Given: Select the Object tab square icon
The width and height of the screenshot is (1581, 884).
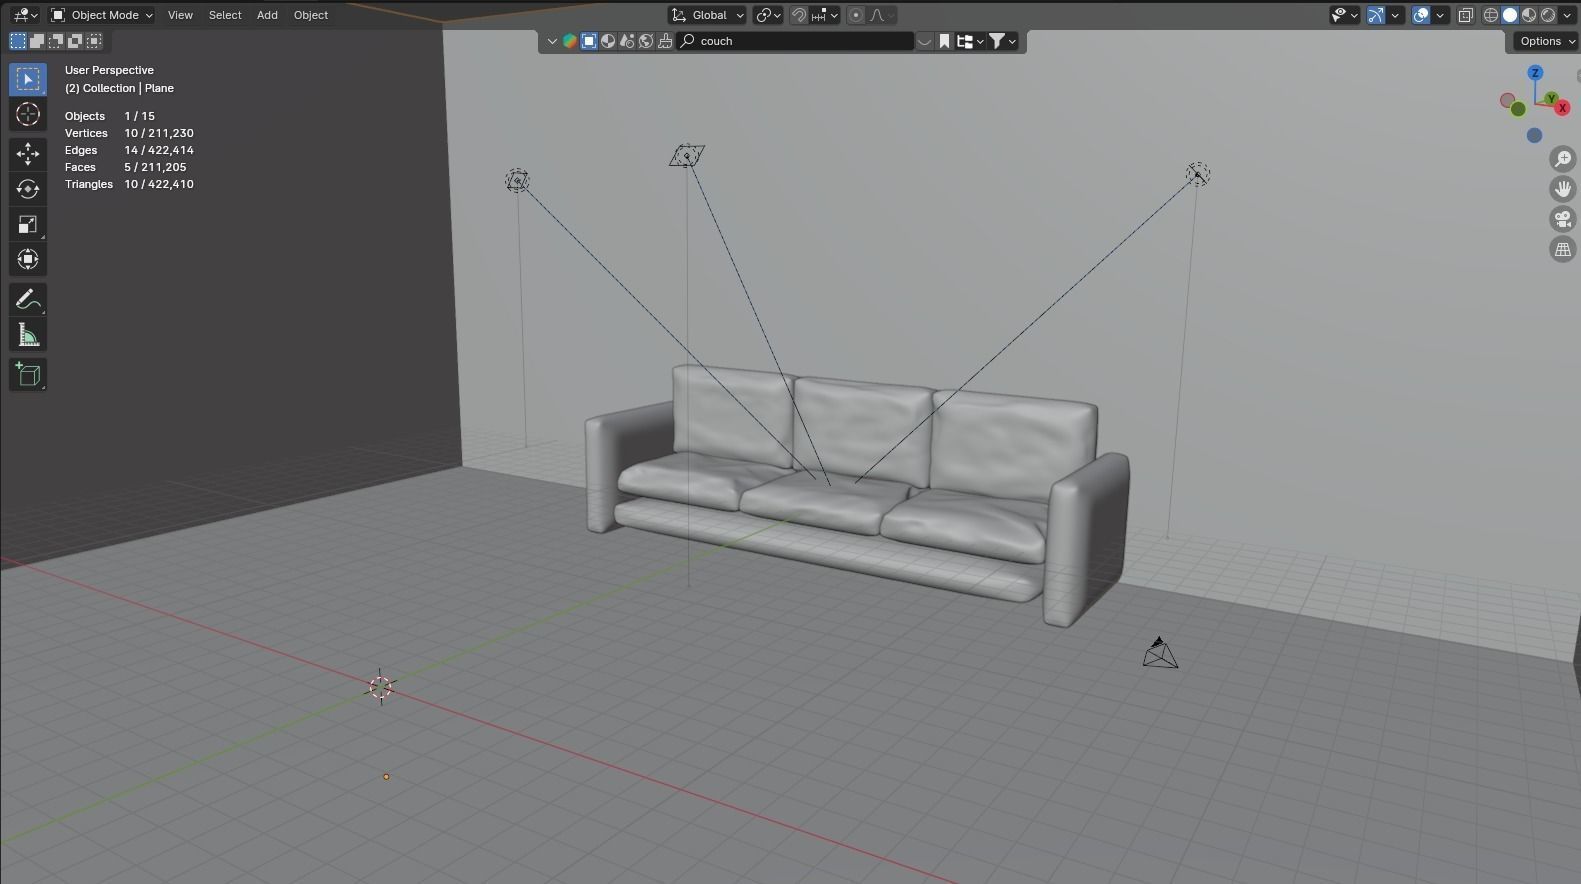Looking at the screenshot, I should pos(589,41).
